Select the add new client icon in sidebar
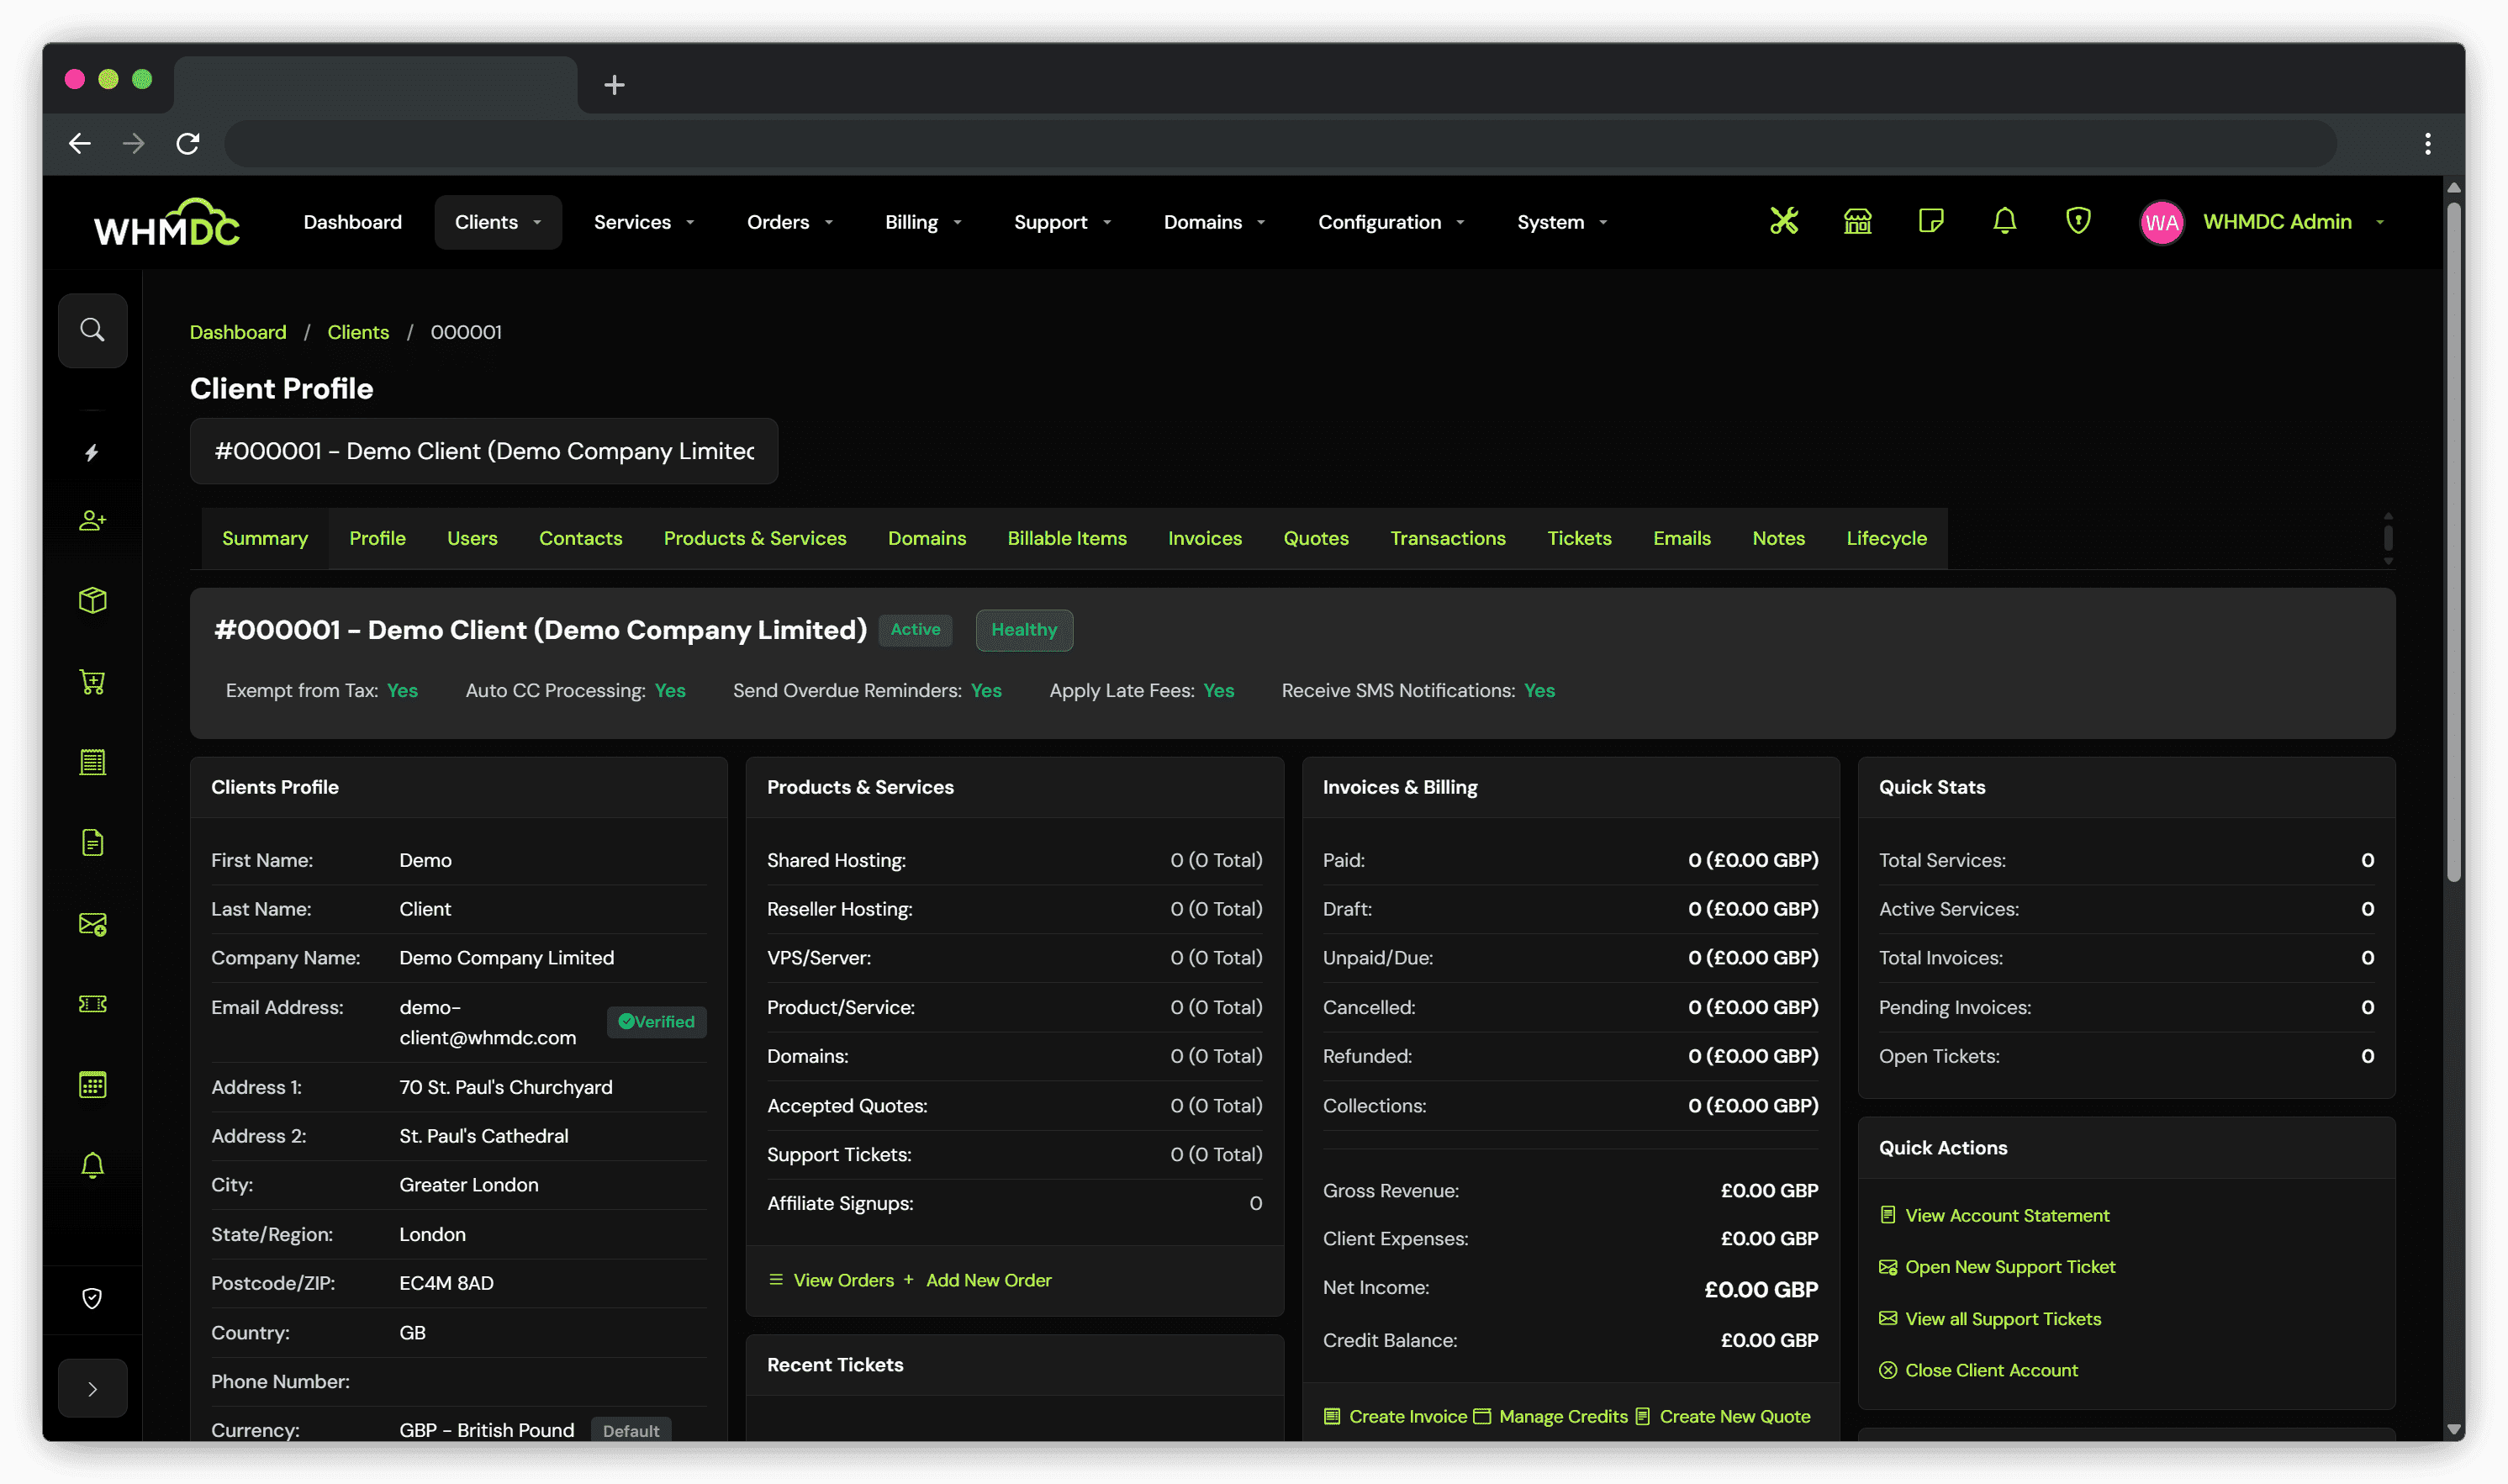This screenshot has height=1484, width=2508. coord(92,520)
